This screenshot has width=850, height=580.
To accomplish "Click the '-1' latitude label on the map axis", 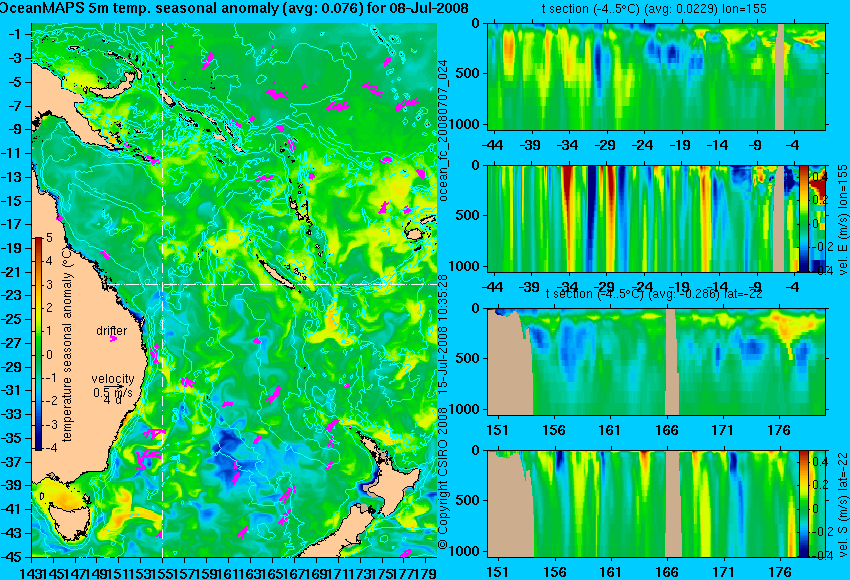I will click(x=14, y=34).
